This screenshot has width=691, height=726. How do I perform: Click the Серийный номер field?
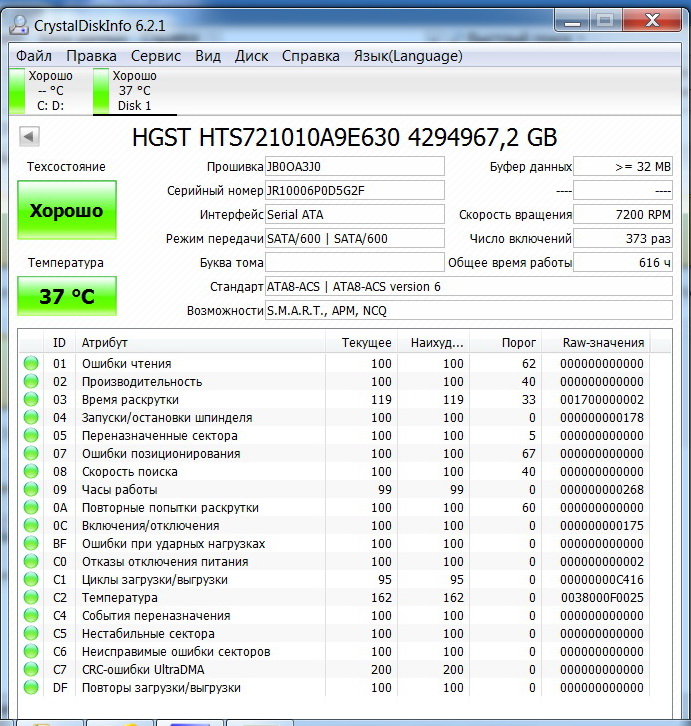pos(354,190)
